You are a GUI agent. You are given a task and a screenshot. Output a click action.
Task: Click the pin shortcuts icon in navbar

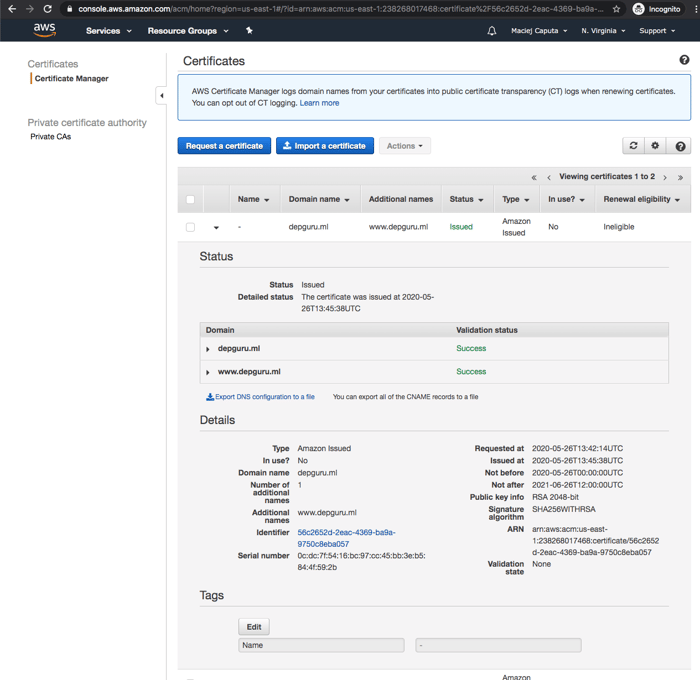249,31
